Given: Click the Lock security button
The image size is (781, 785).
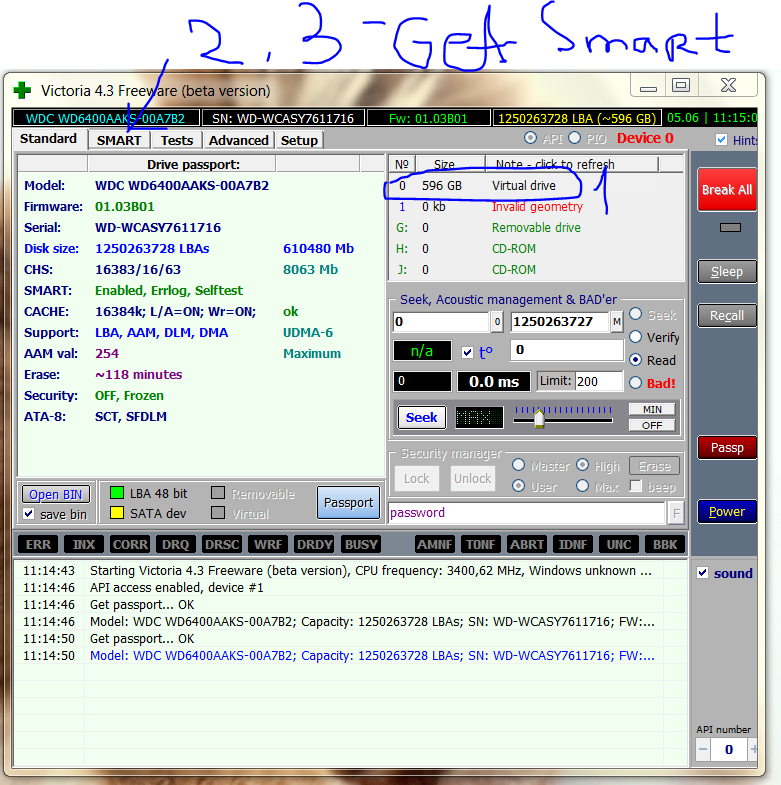Looking at the screenshot, I should tap(417, 479).
